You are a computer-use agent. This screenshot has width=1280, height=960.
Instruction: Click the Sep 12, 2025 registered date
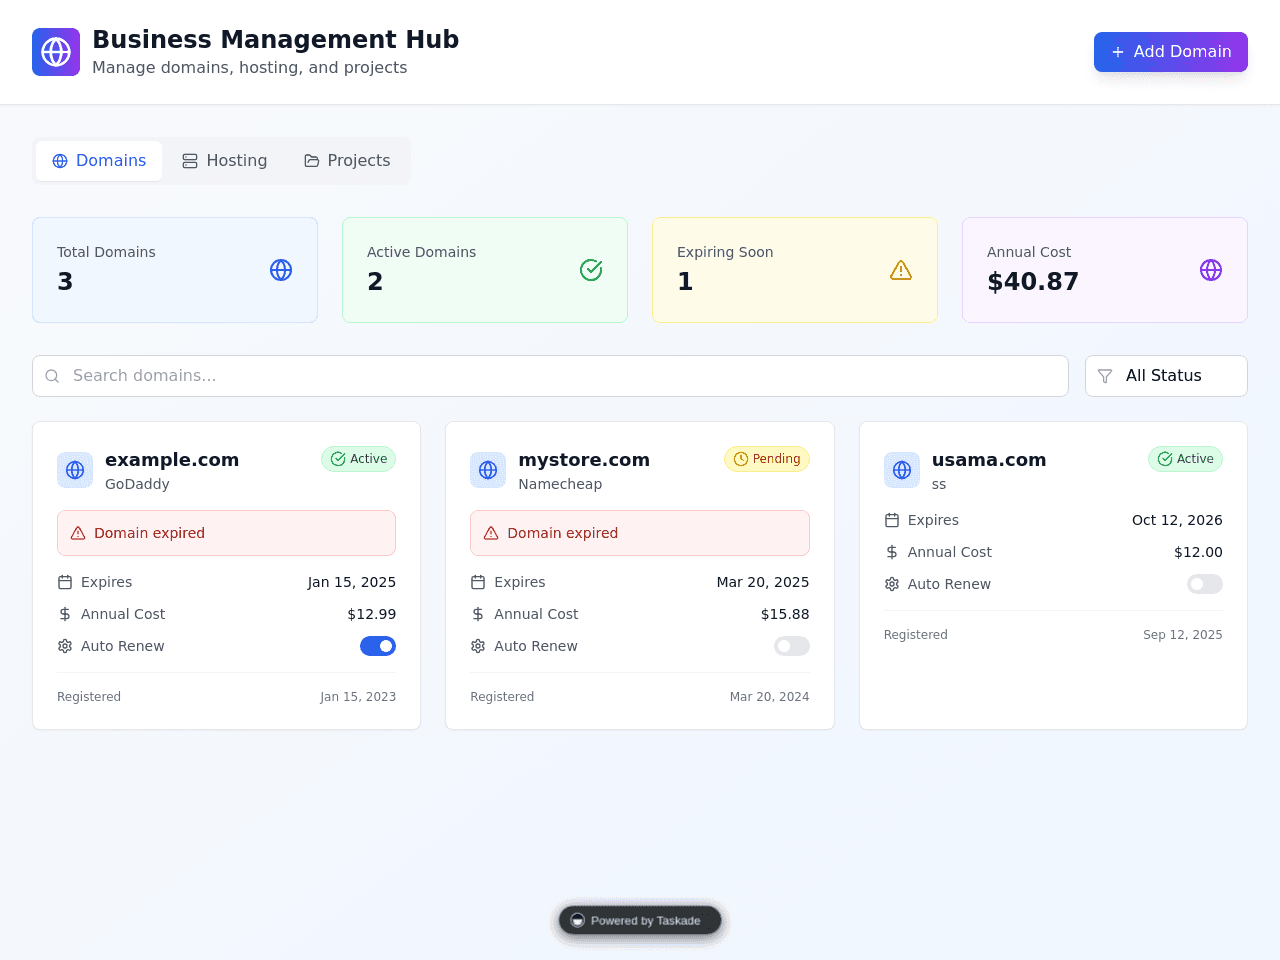[x=1183, y=635]
